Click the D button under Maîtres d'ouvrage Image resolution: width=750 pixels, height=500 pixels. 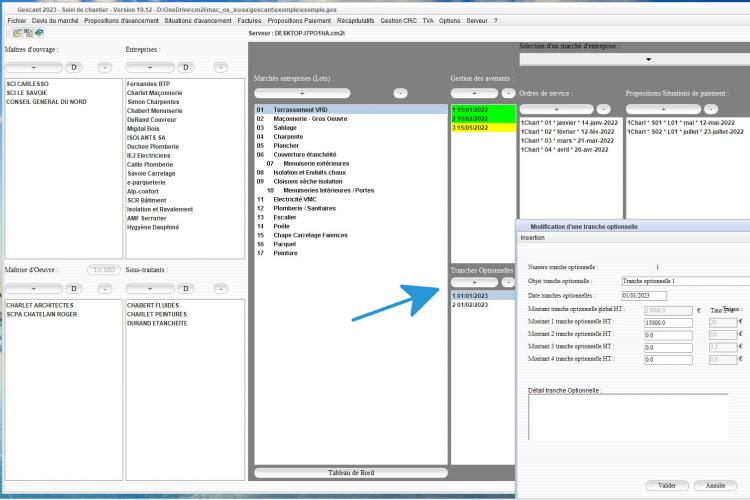pyautogui.click(x=74, y=67)
